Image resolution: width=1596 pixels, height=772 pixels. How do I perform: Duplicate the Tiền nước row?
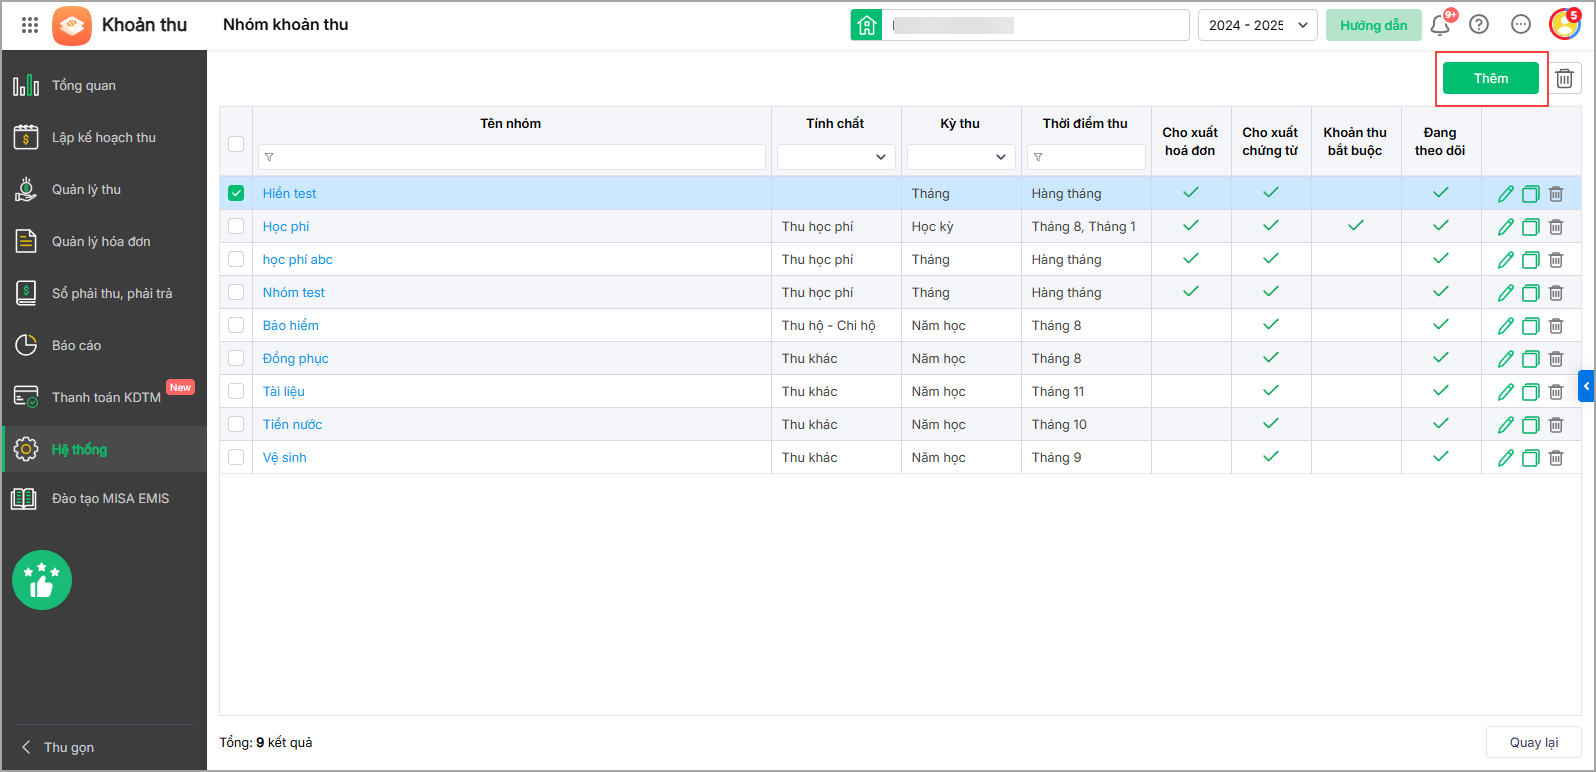(1530, 425)
